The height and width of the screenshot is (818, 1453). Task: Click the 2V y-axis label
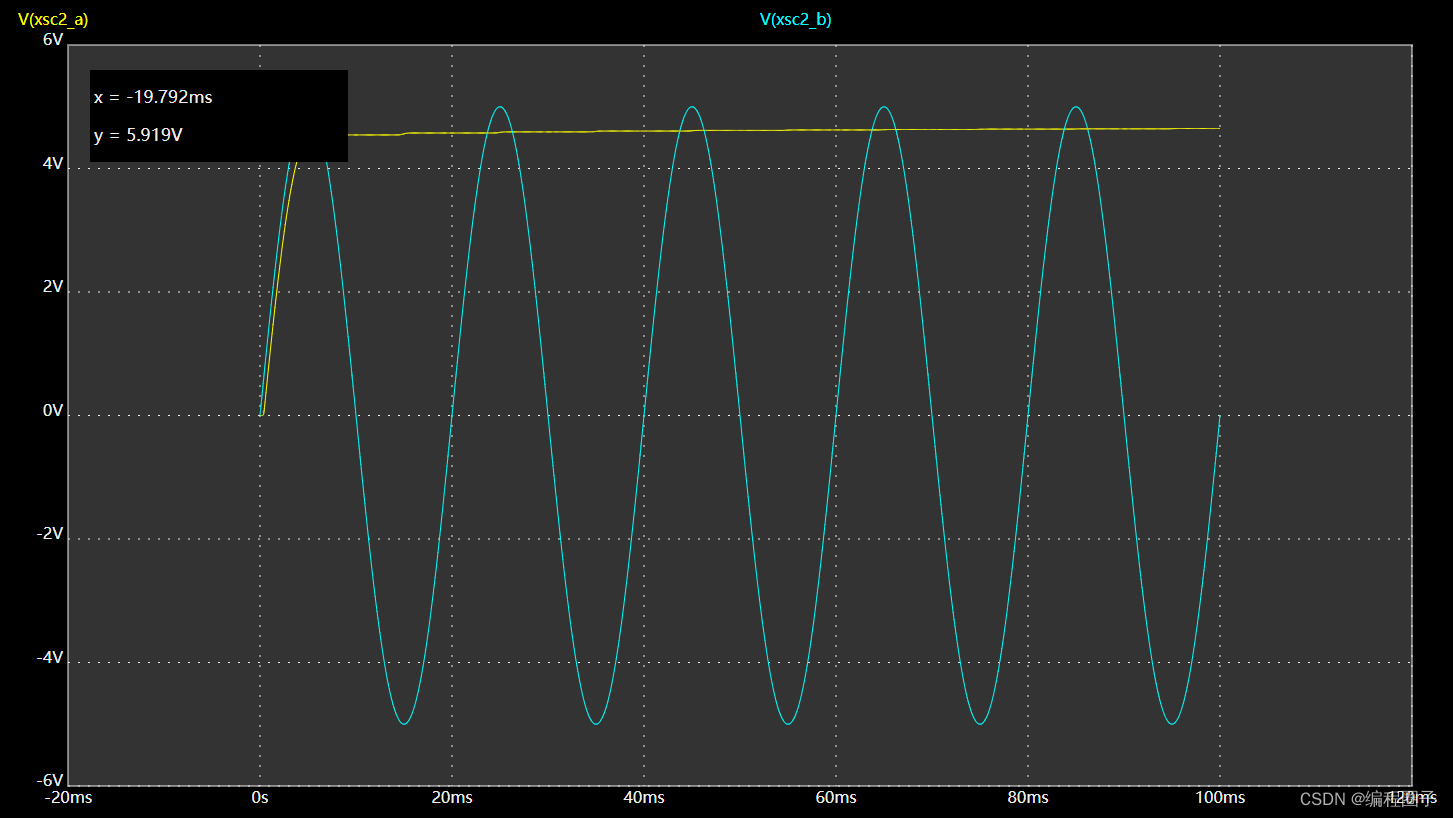pos(53,287)
